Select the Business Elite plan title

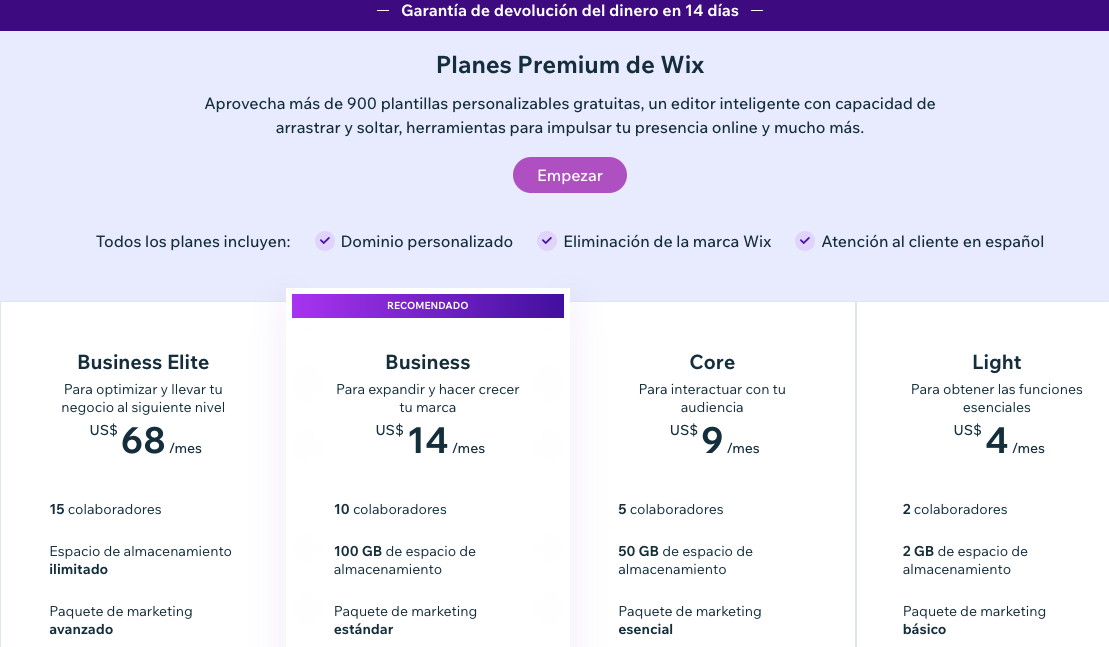[143, 362]
